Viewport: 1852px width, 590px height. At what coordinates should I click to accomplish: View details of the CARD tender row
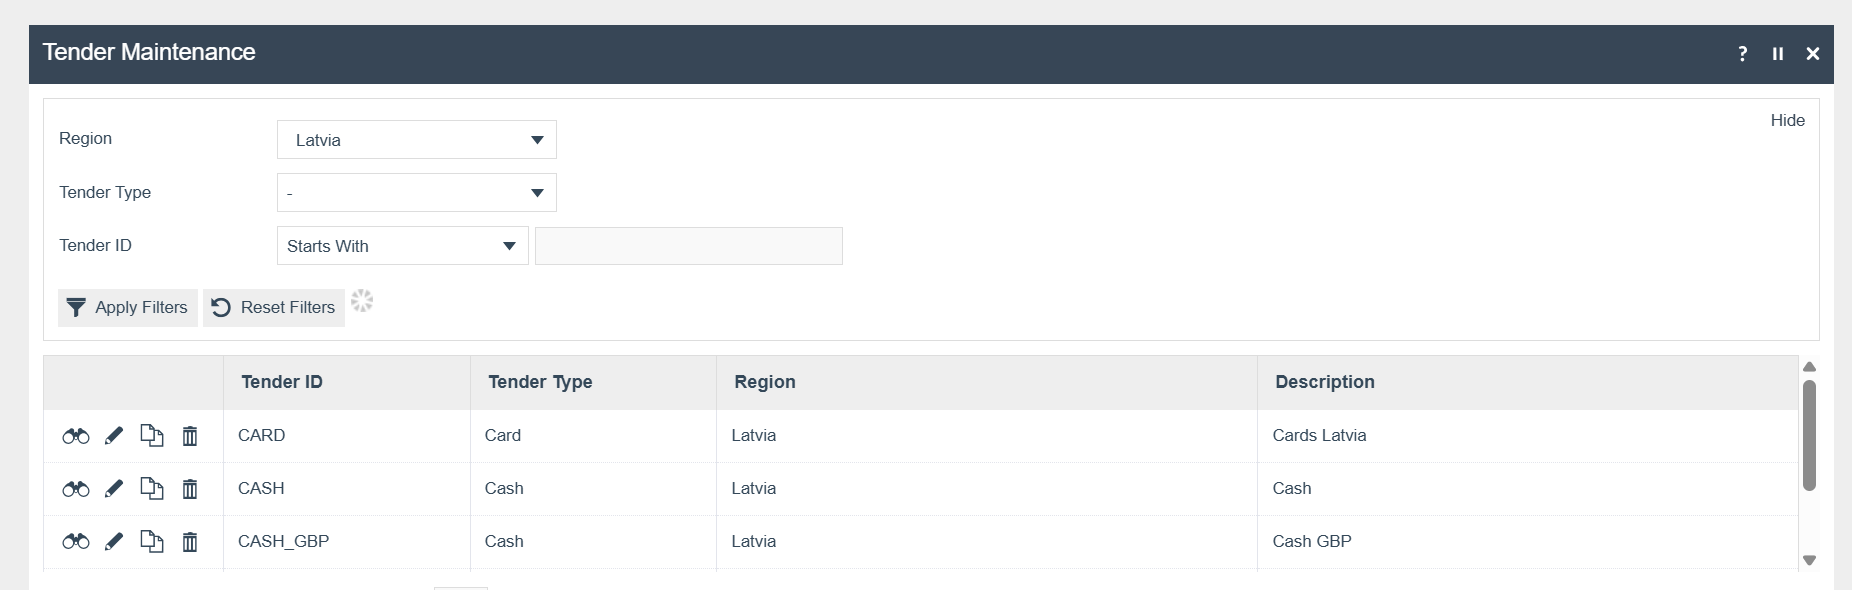coord(76,436)
